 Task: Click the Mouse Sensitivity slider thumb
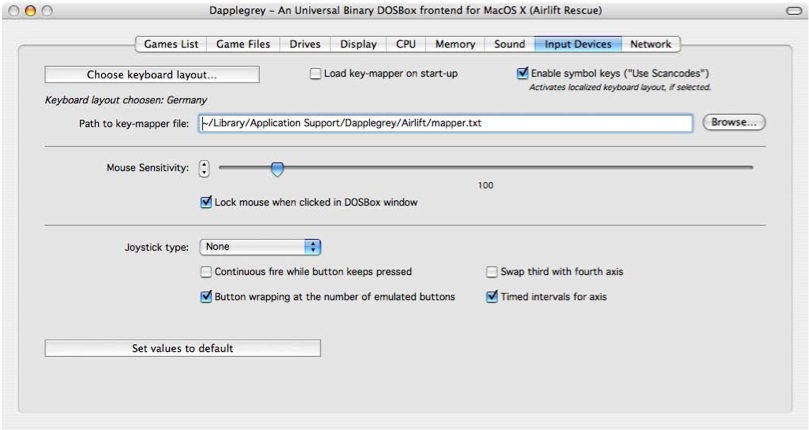(277, 169)
